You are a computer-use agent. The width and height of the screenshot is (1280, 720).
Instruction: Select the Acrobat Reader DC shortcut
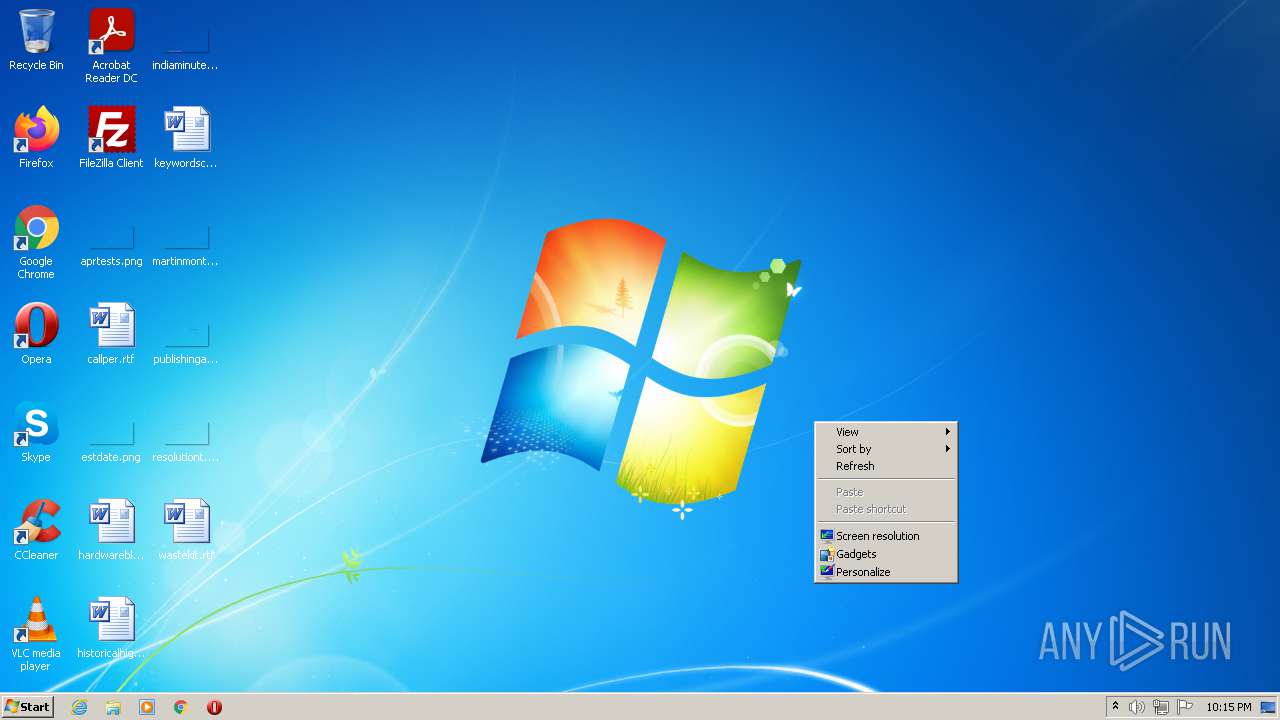(111, 46)
